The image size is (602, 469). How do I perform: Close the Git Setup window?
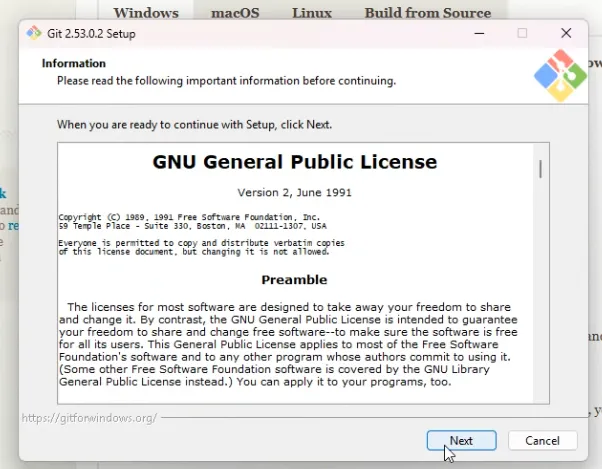pyautogui.click(x=566, y=33)
